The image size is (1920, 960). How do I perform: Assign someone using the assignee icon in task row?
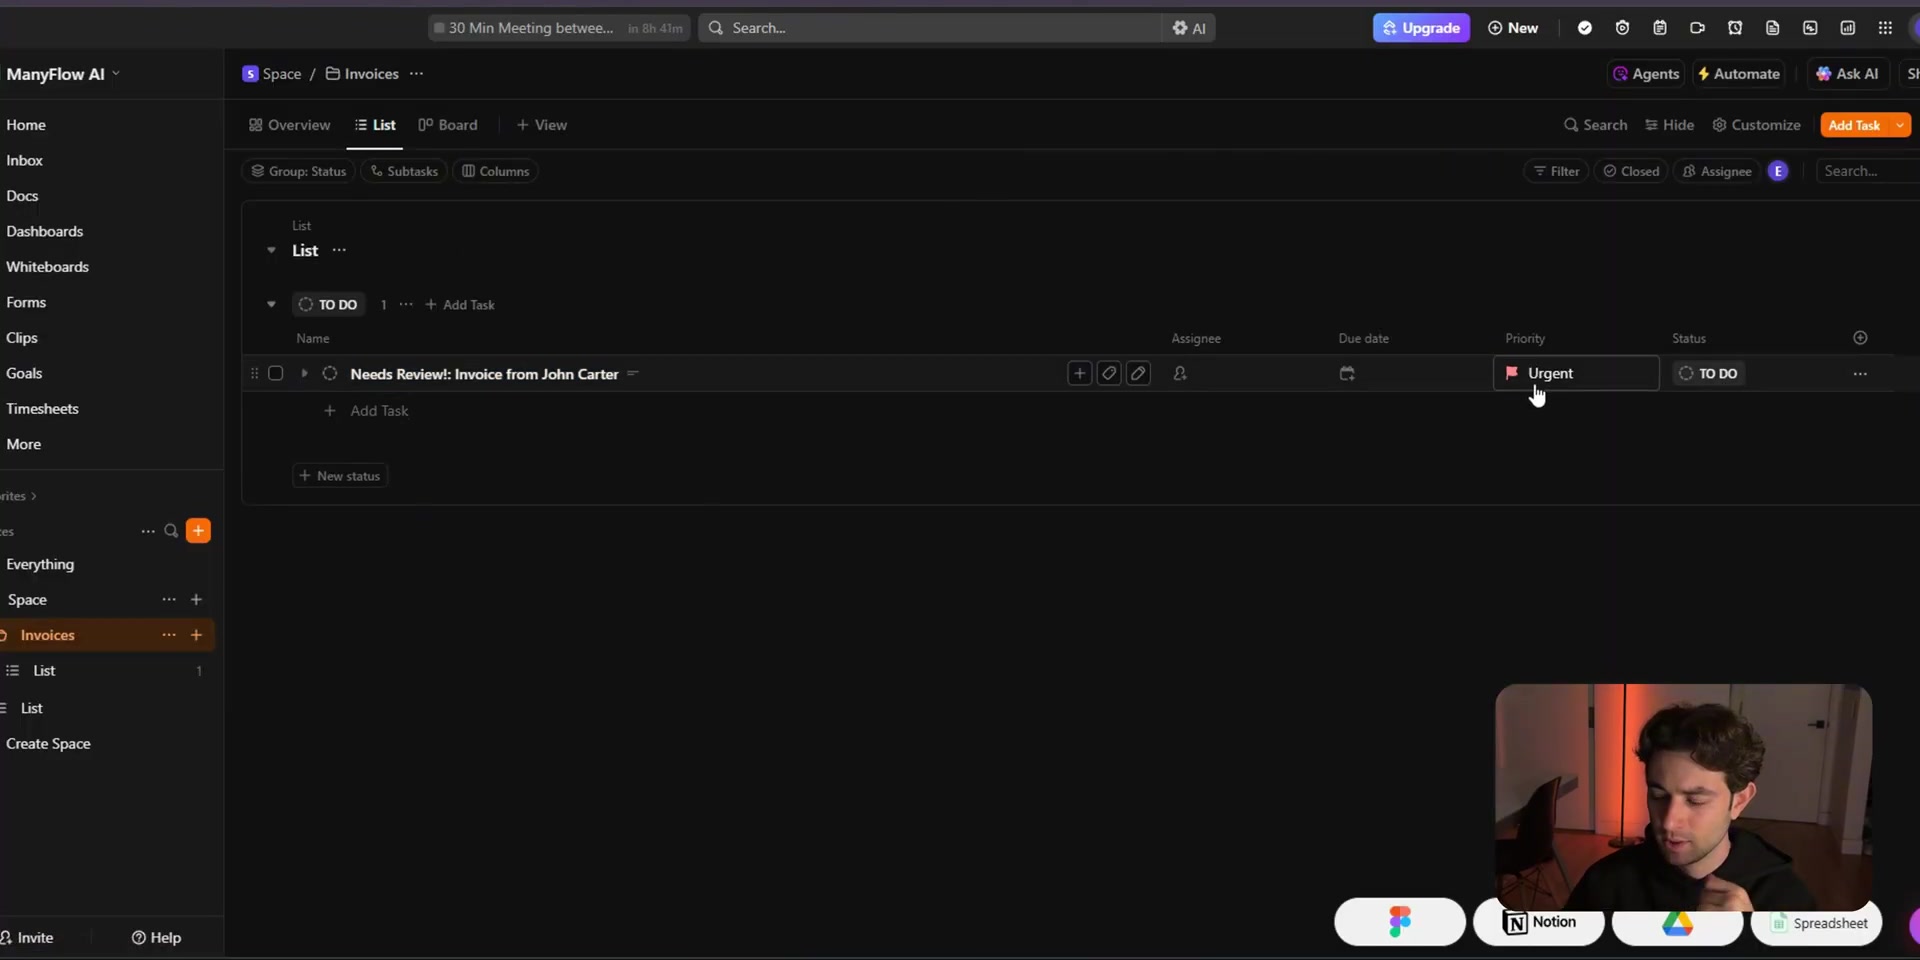pyautogui.click(x=1180, y=374)
